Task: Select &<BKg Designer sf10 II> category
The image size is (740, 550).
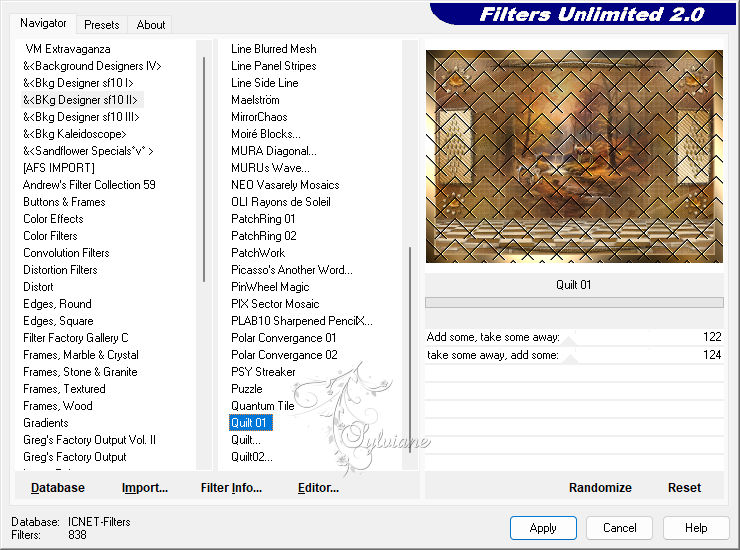Action: 80,100
